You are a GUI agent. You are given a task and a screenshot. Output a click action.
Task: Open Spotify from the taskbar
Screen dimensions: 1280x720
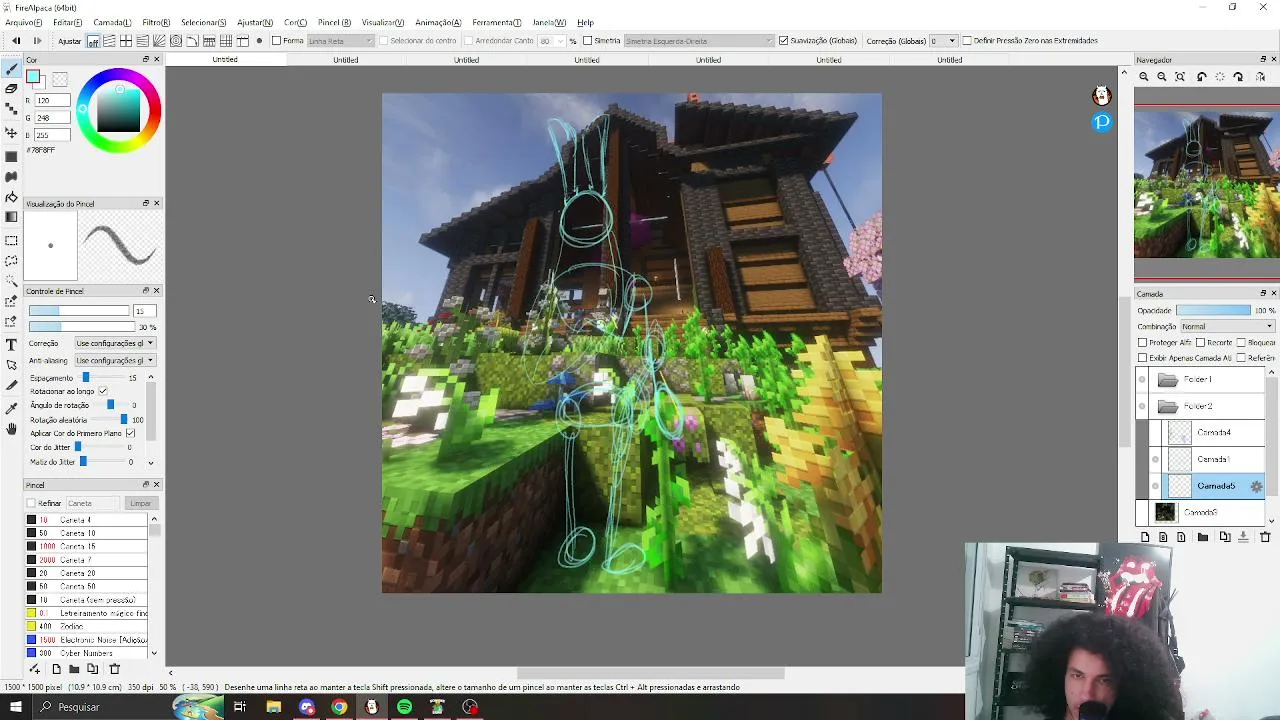[x=404, y=707]
